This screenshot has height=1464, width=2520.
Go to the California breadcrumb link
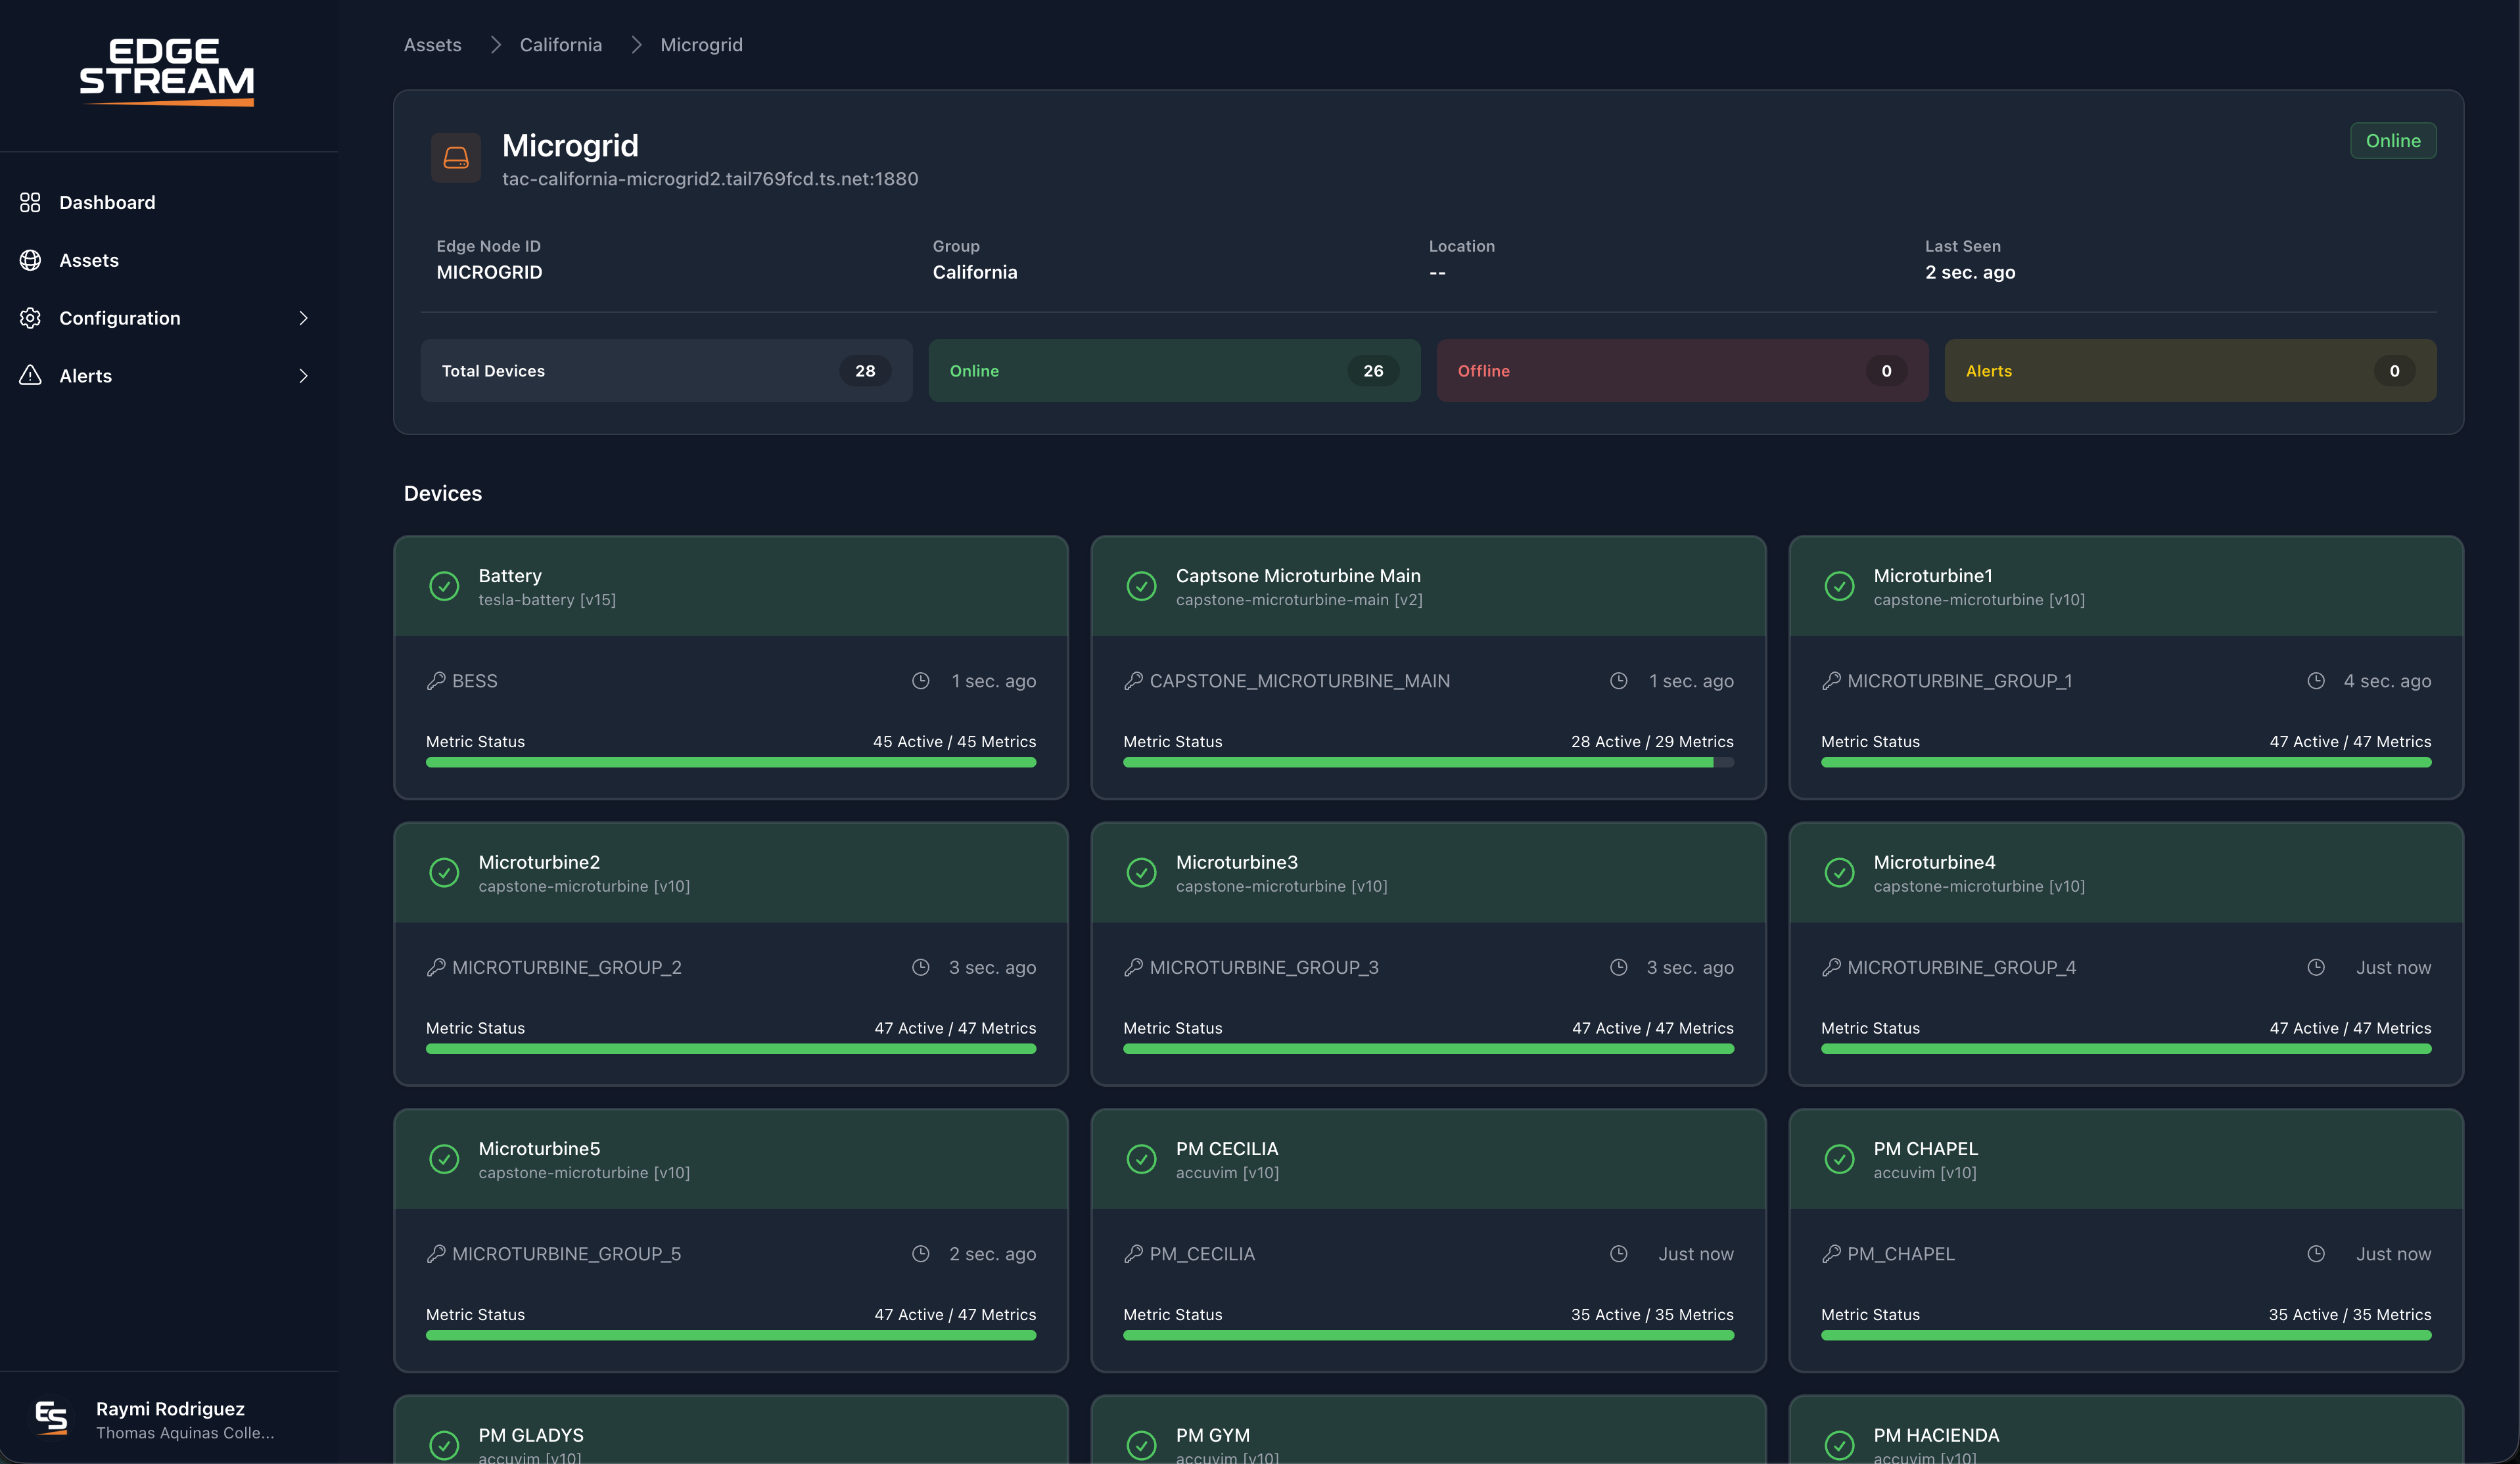[561, 45]
